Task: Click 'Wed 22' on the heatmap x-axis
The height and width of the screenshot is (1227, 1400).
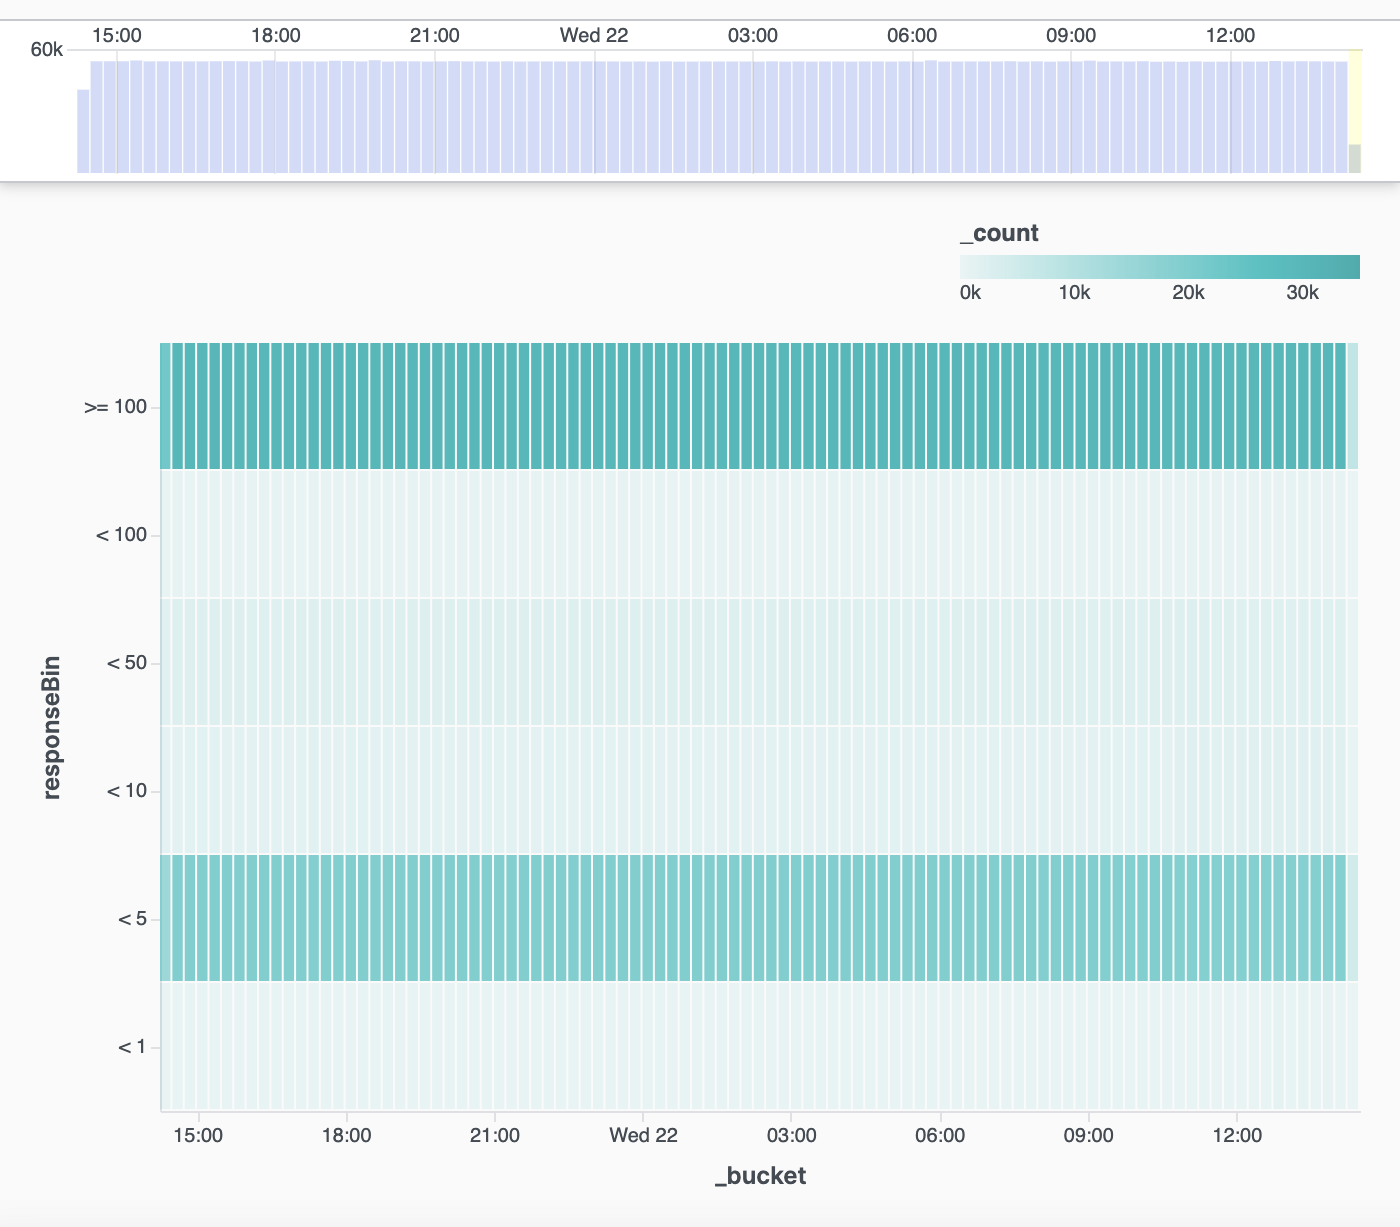Action: (x=643, y=1136)
